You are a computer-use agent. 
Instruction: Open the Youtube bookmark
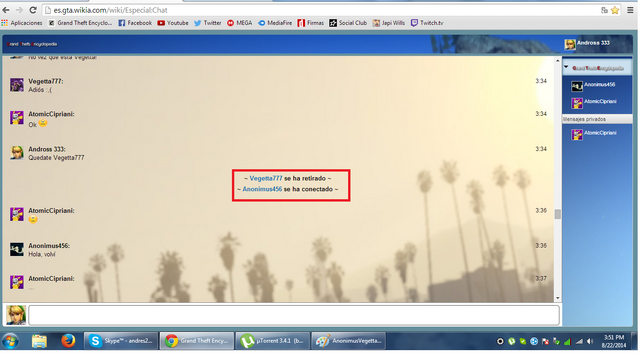[x=173, y=23]
